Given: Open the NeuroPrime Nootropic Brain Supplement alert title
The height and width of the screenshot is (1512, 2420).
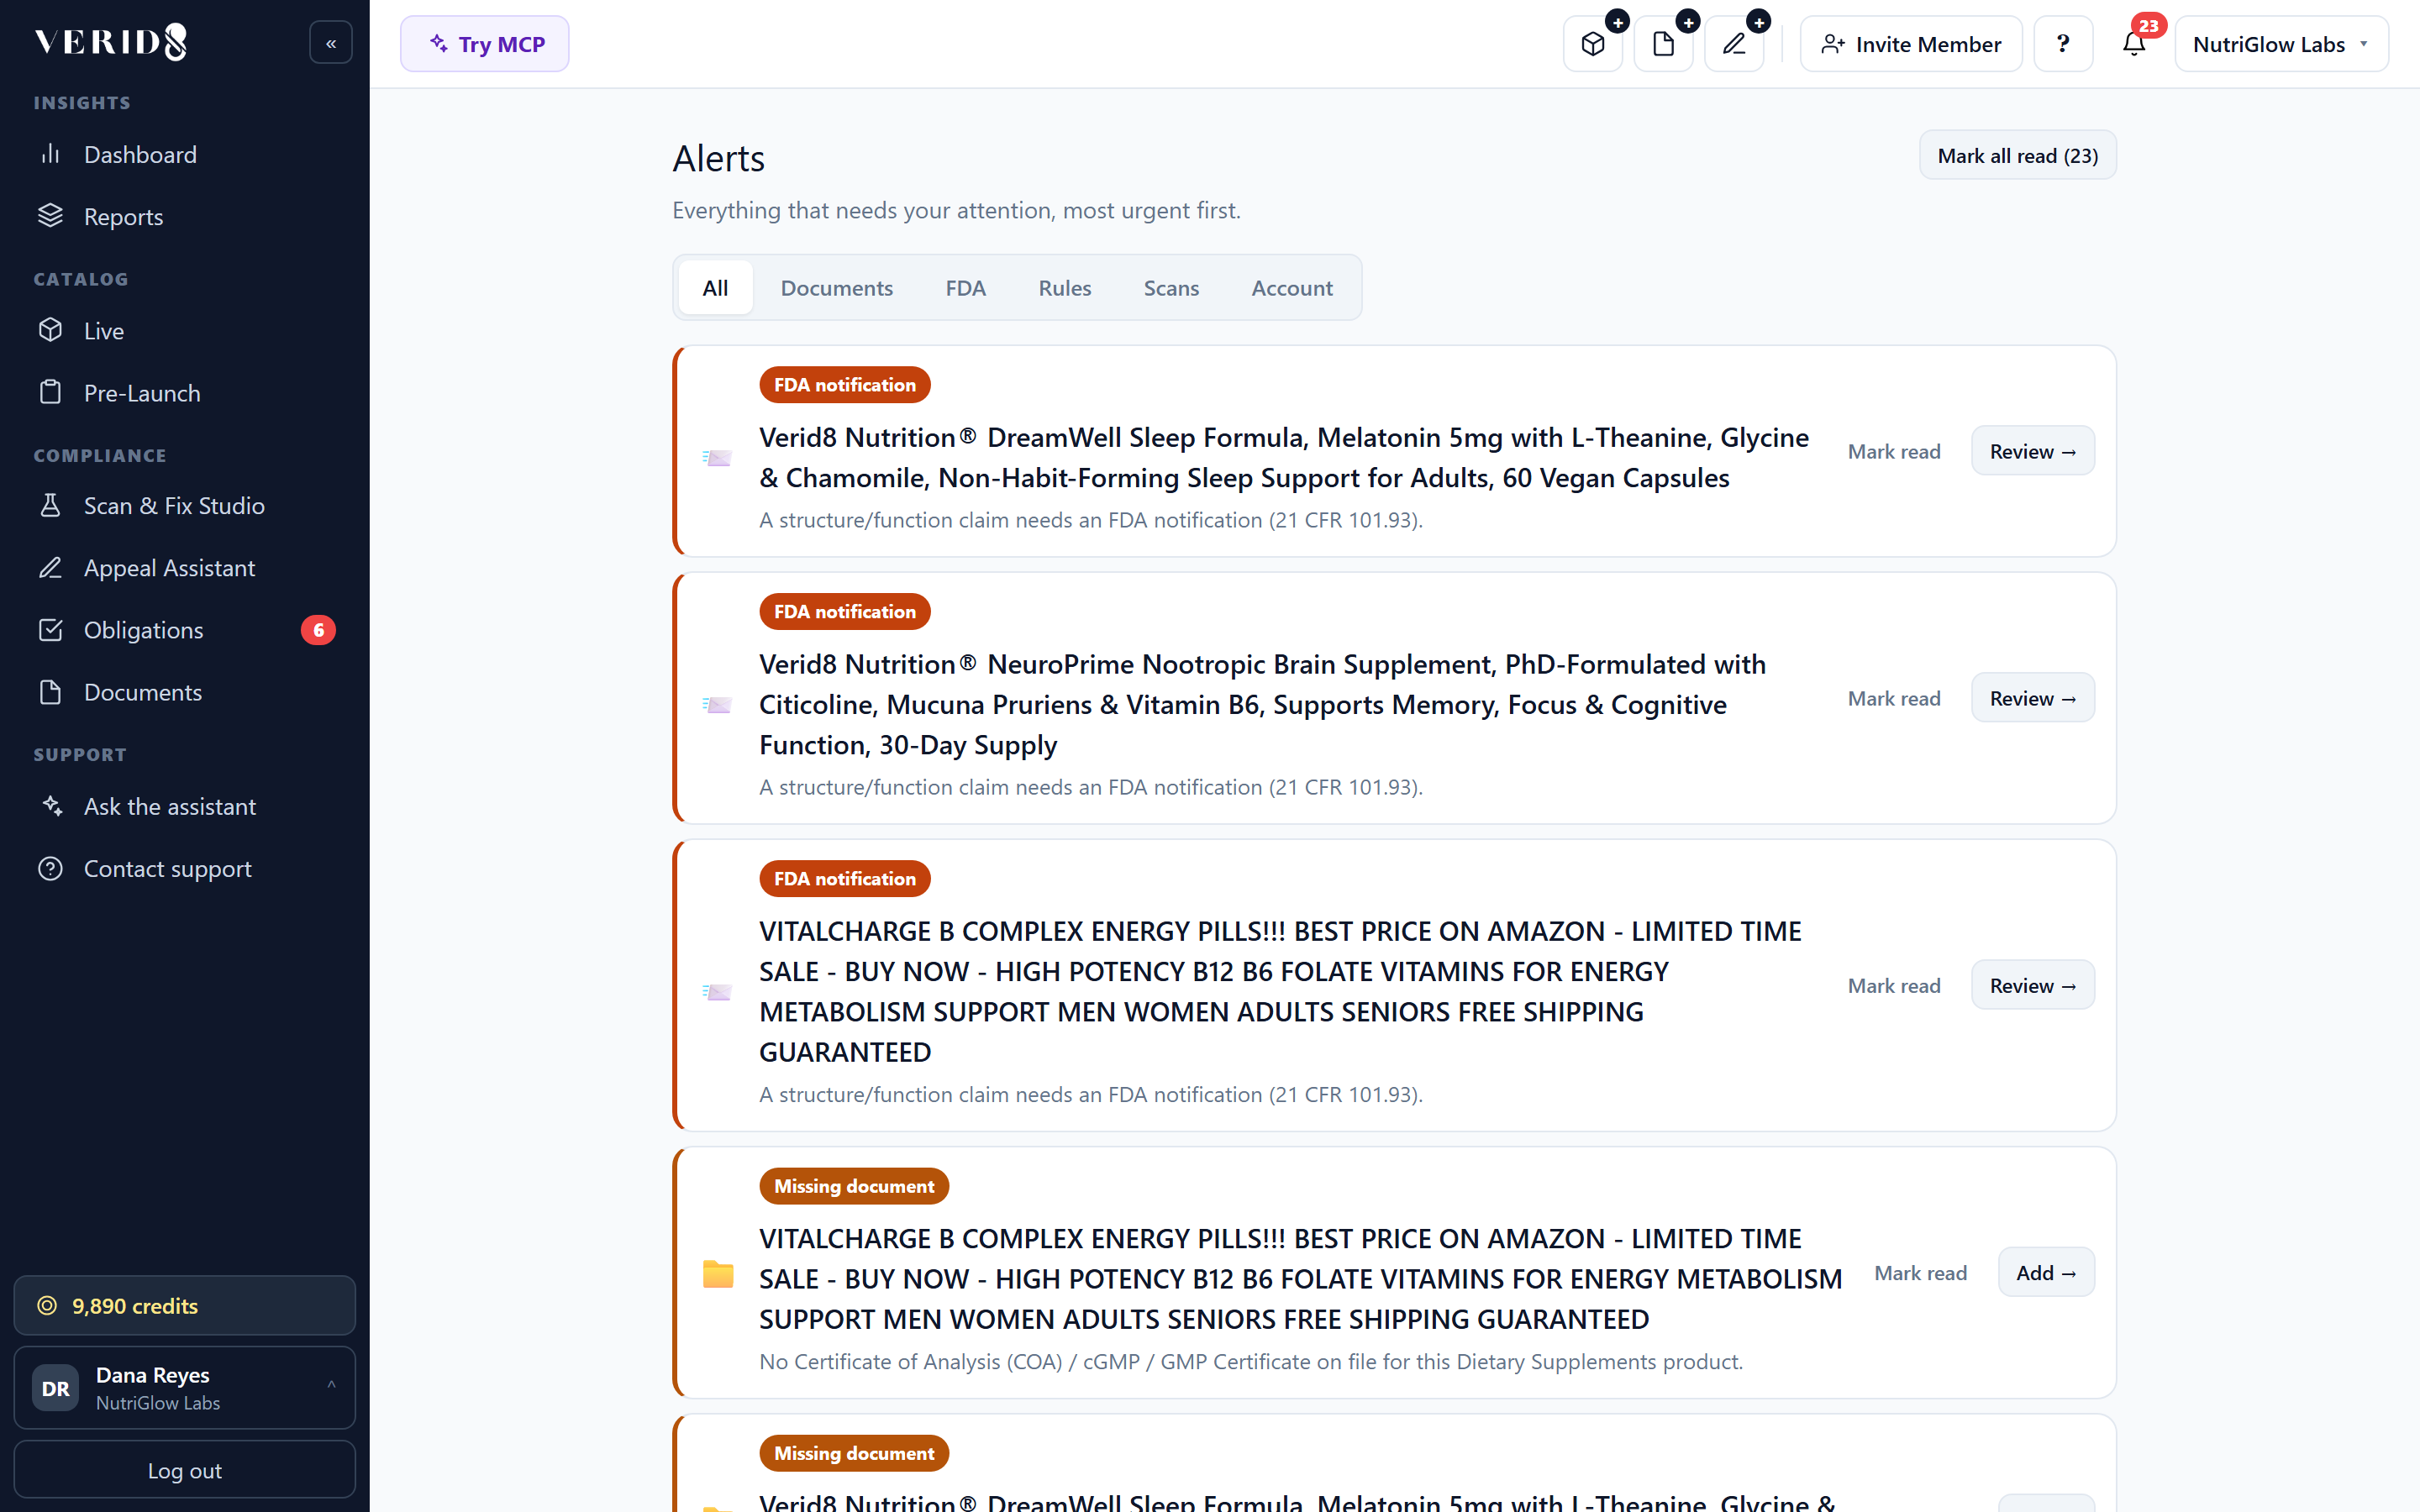Looking at the screenshot, I should 1262,704.
